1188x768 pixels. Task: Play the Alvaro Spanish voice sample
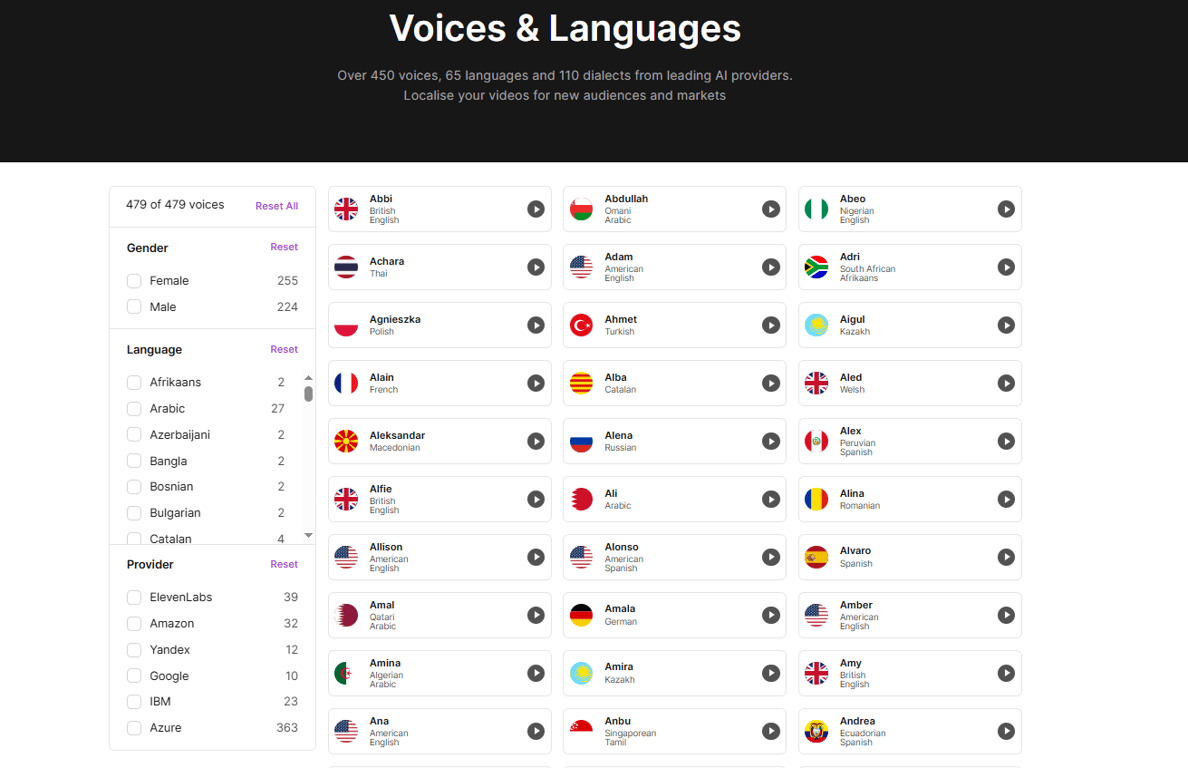(1005, 557)
